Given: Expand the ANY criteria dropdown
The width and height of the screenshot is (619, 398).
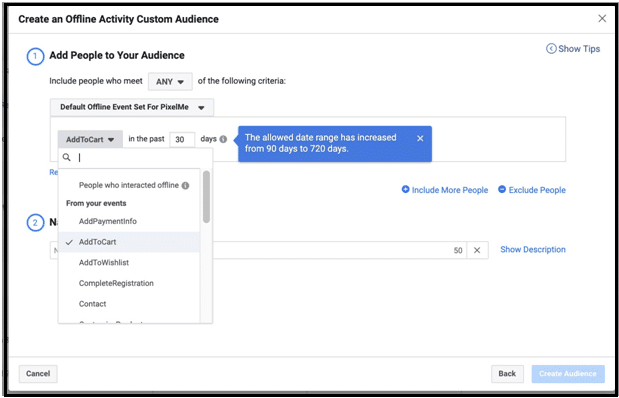Looking at the screenshot, I should coord(170,82).
